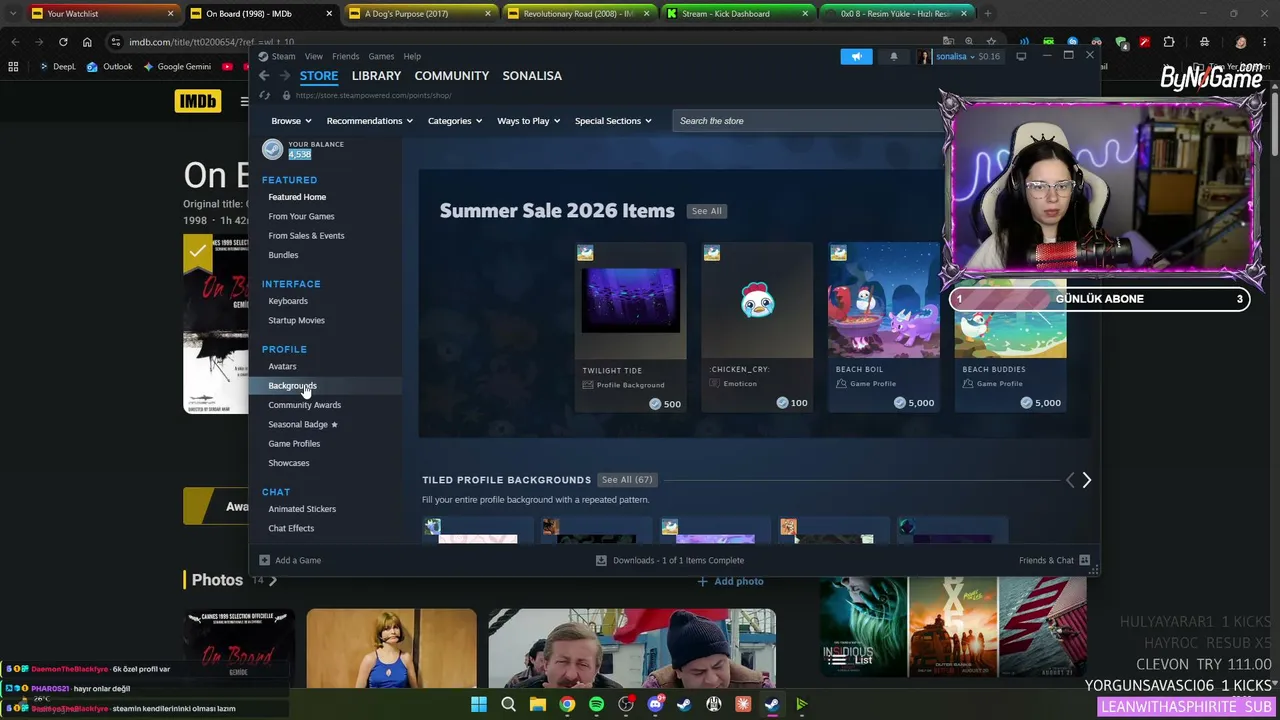Switch to the STORE tab
1280x720 pixels.
319,76
